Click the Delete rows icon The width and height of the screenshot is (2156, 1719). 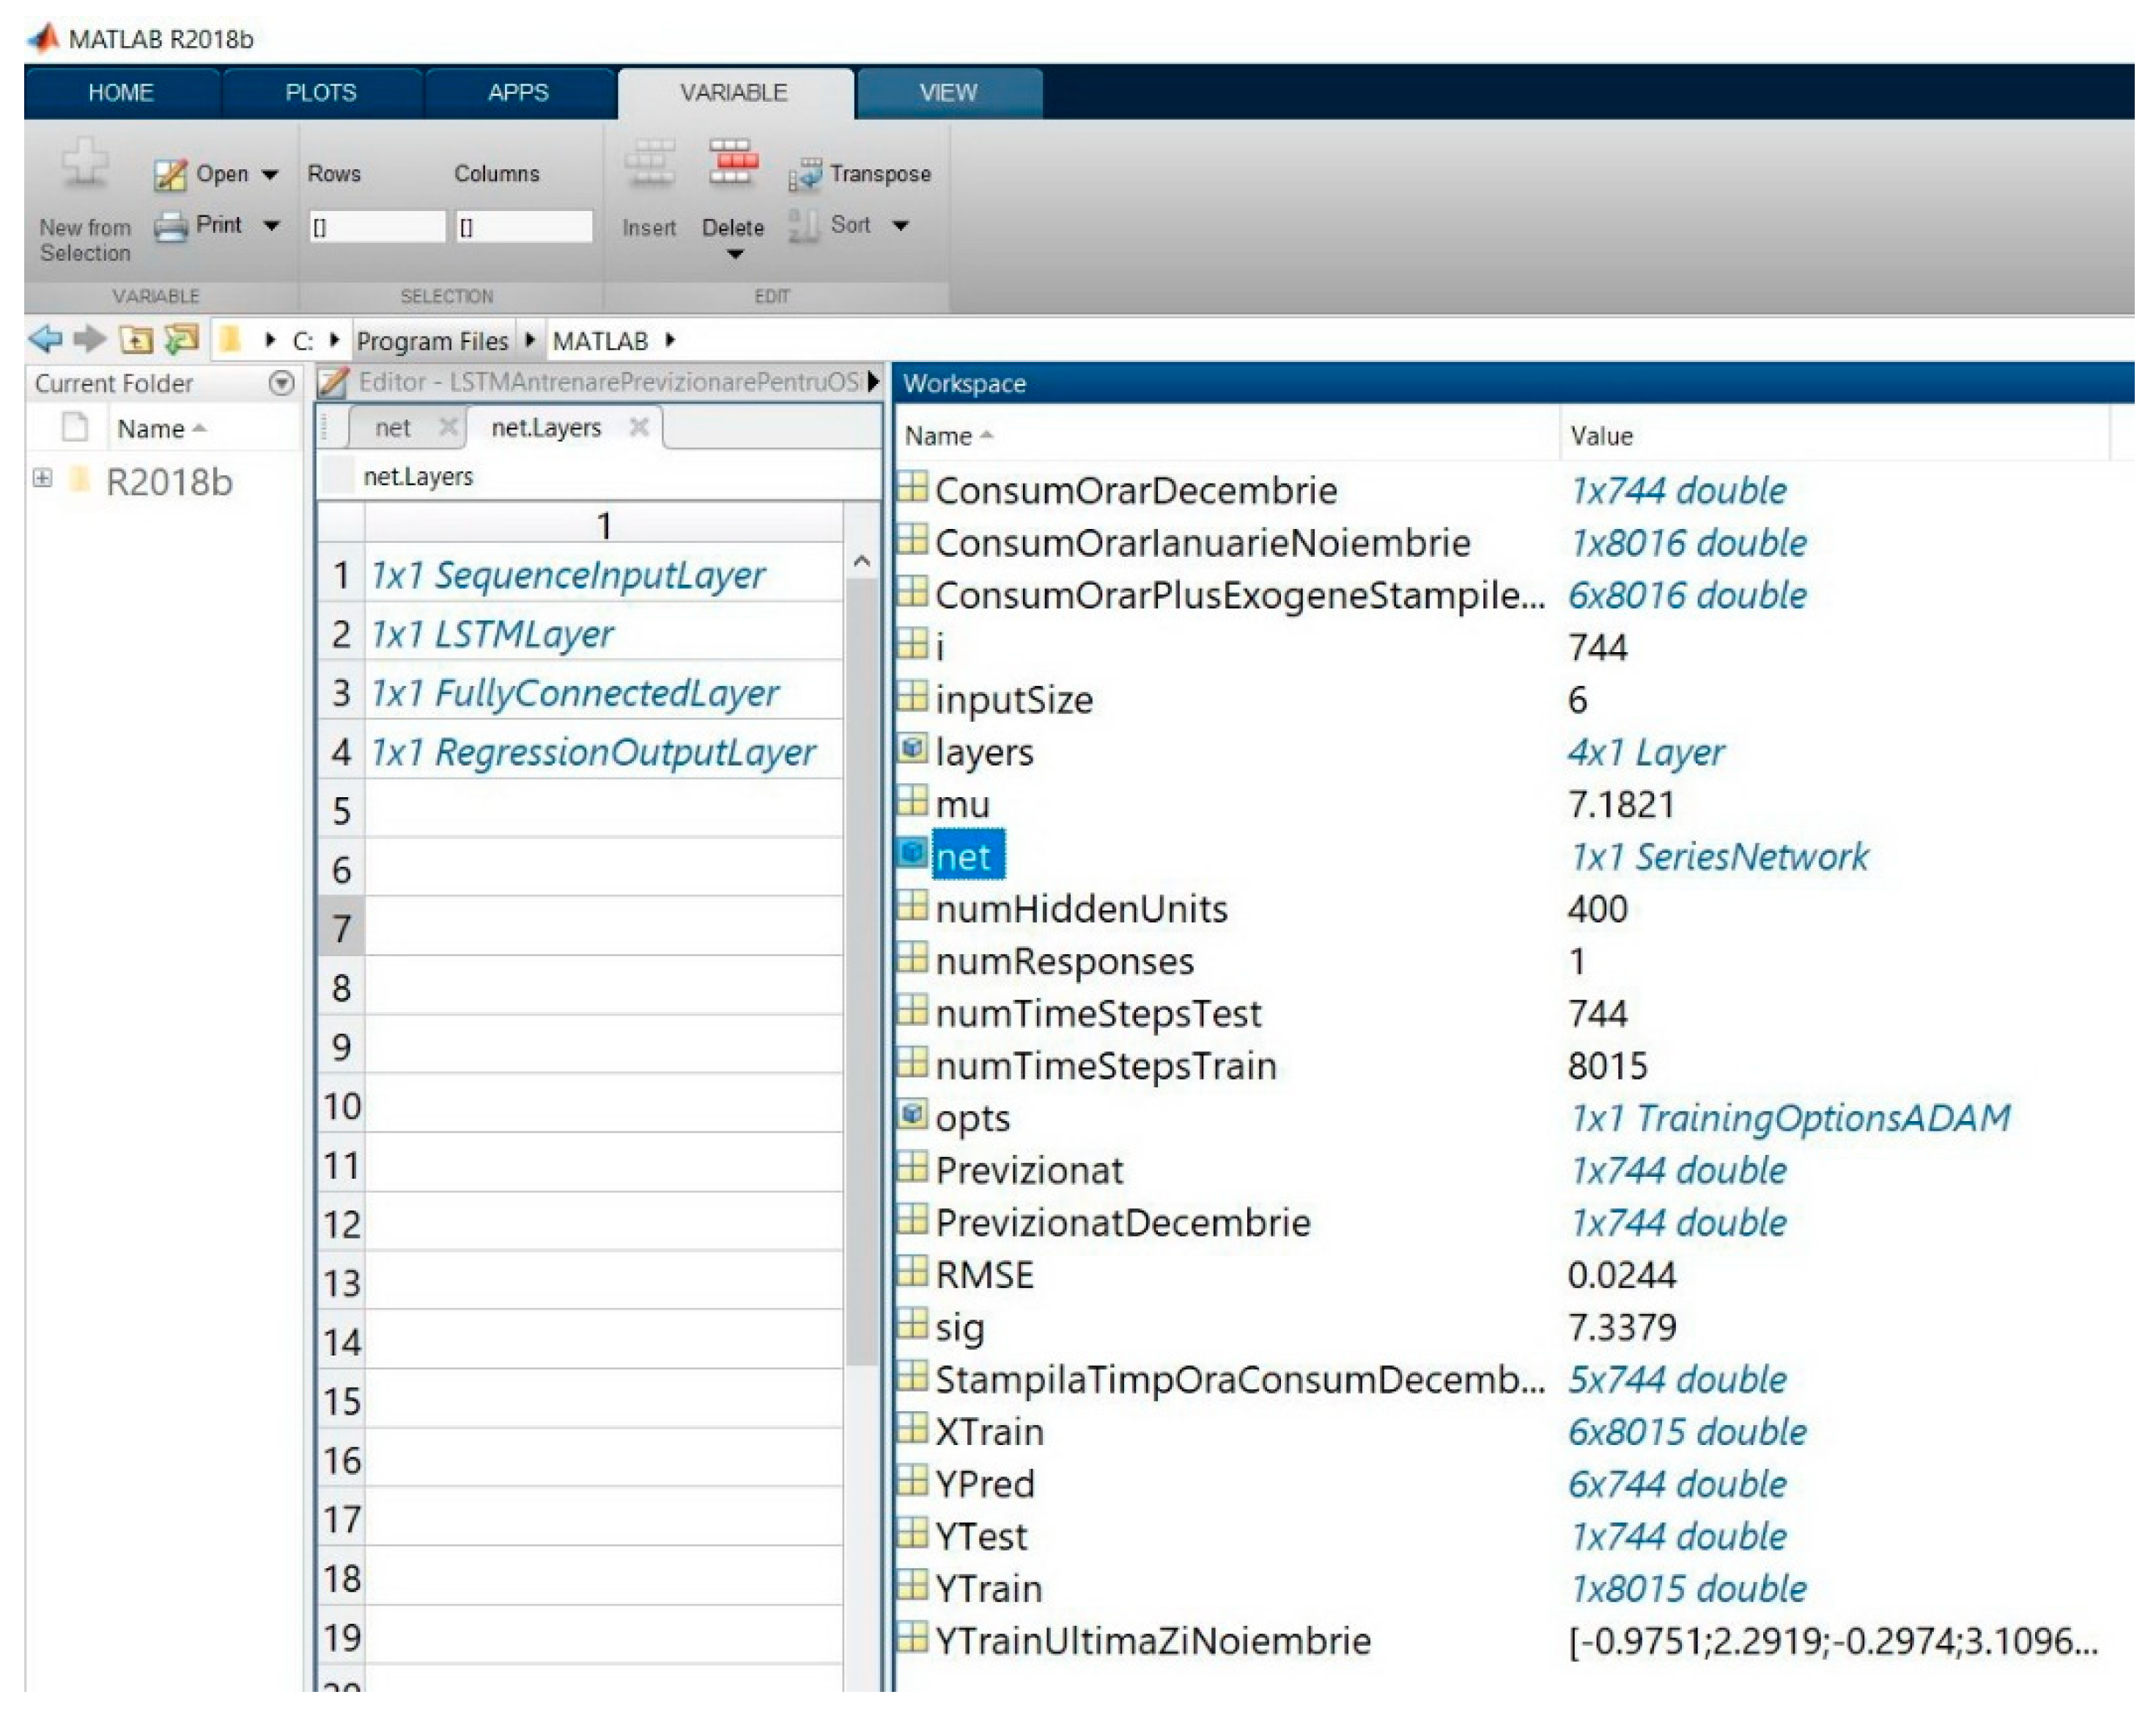[x=733, y=163]
